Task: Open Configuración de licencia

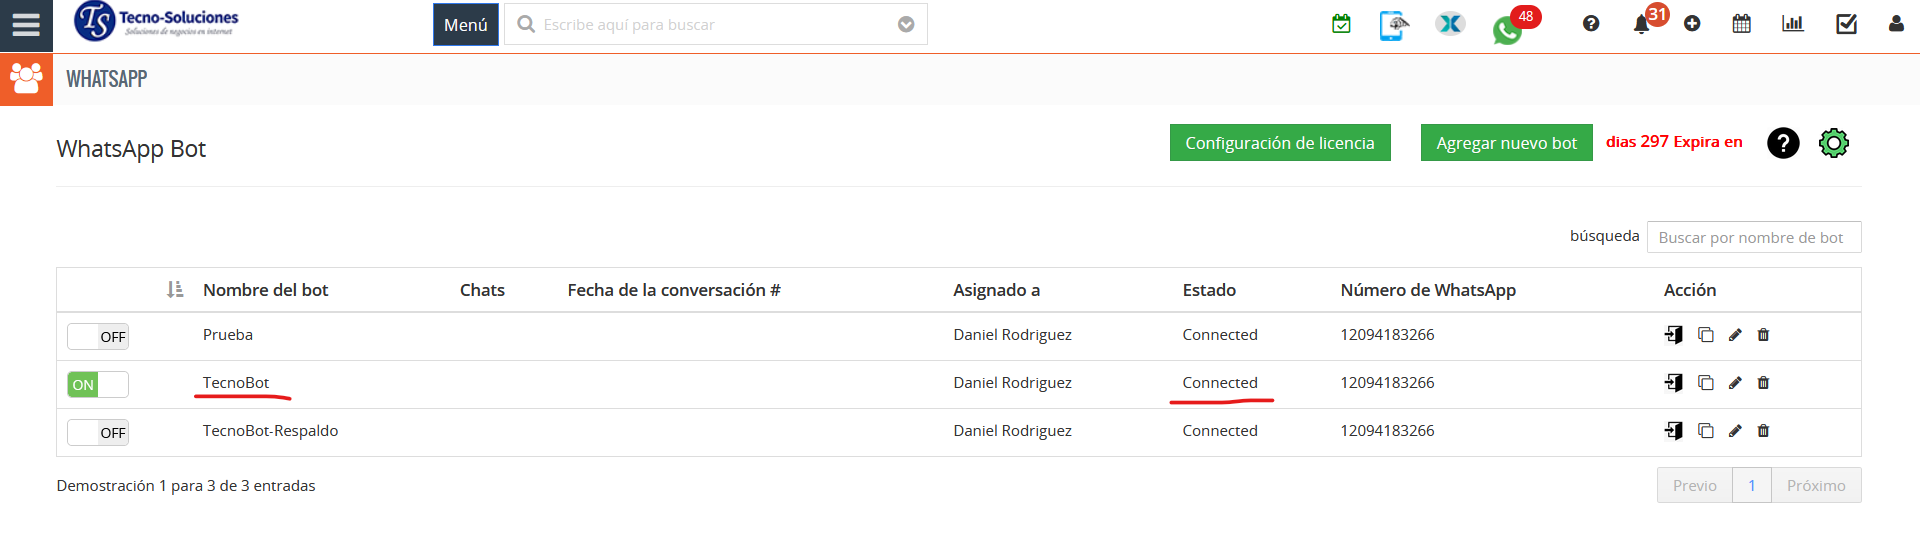Action: 1280,143
